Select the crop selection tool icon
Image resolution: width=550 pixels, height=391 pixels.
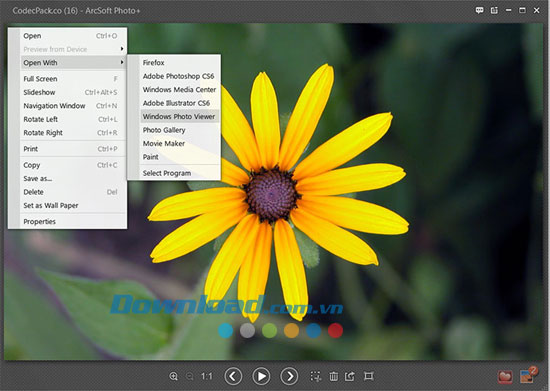(316, 376)
